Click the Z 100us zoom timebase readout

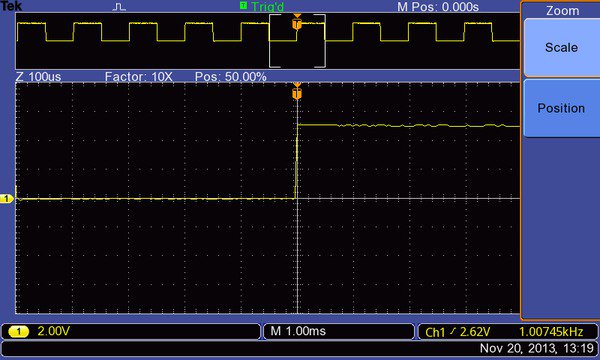(x=38, y=77)
